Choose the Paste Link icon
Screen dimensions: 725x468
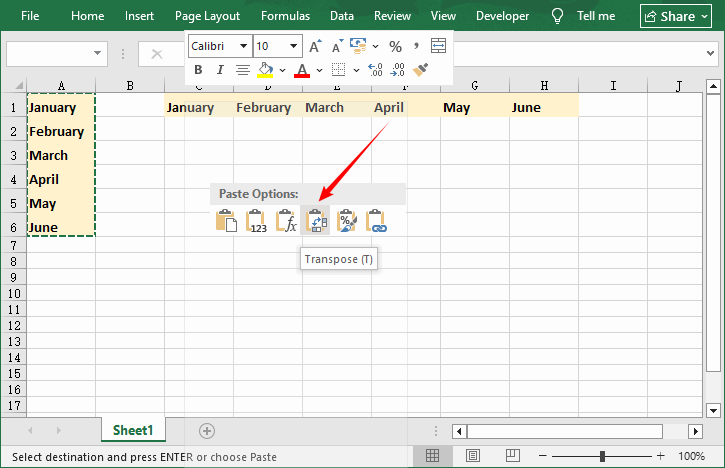(x=377, y=221)
